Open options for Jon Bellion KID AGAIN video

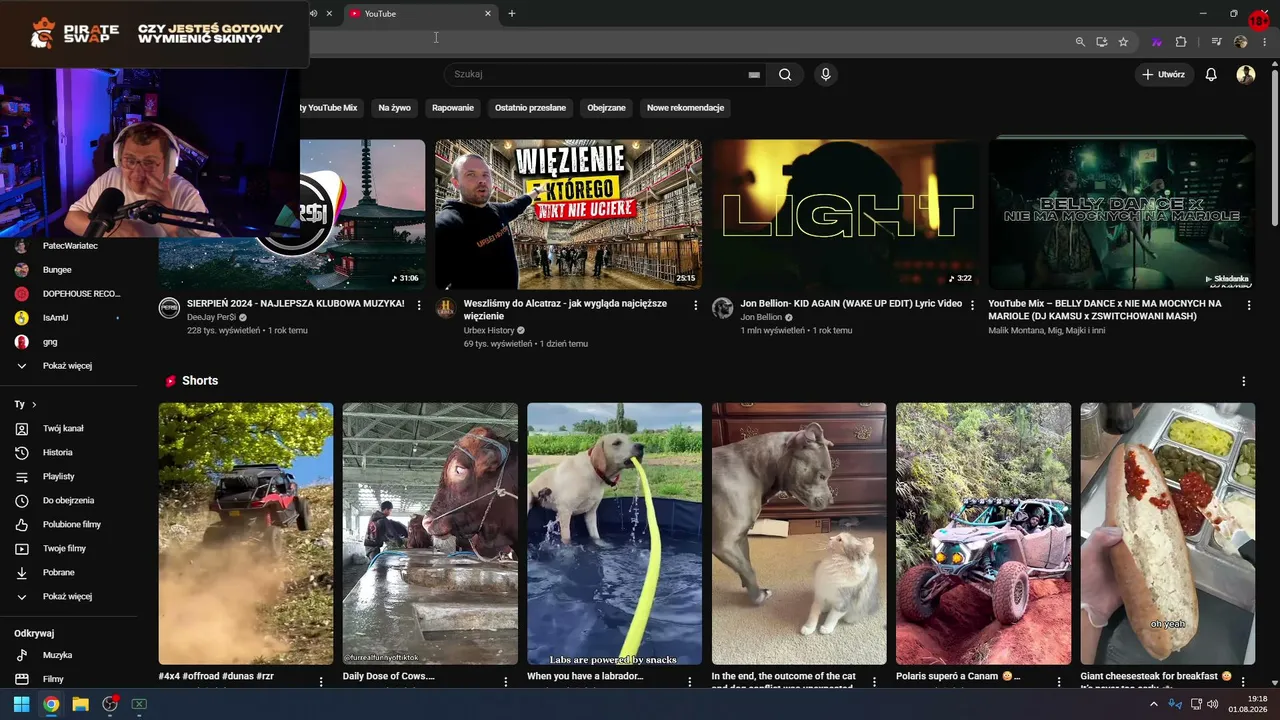pos(972,305)
